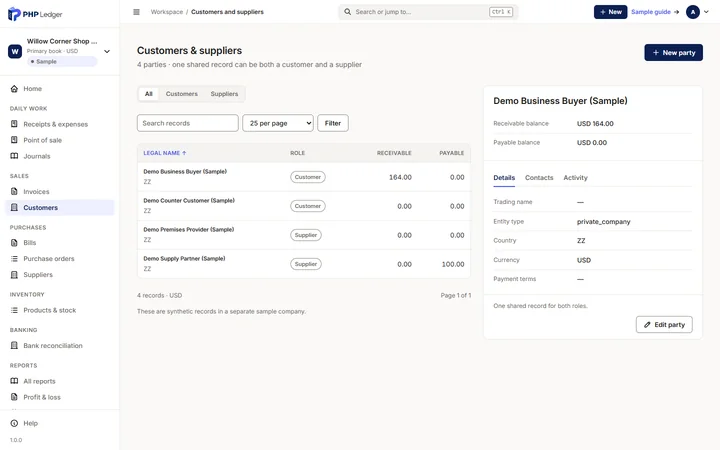Expand the company switcher chevron

[x=107, y=51]
